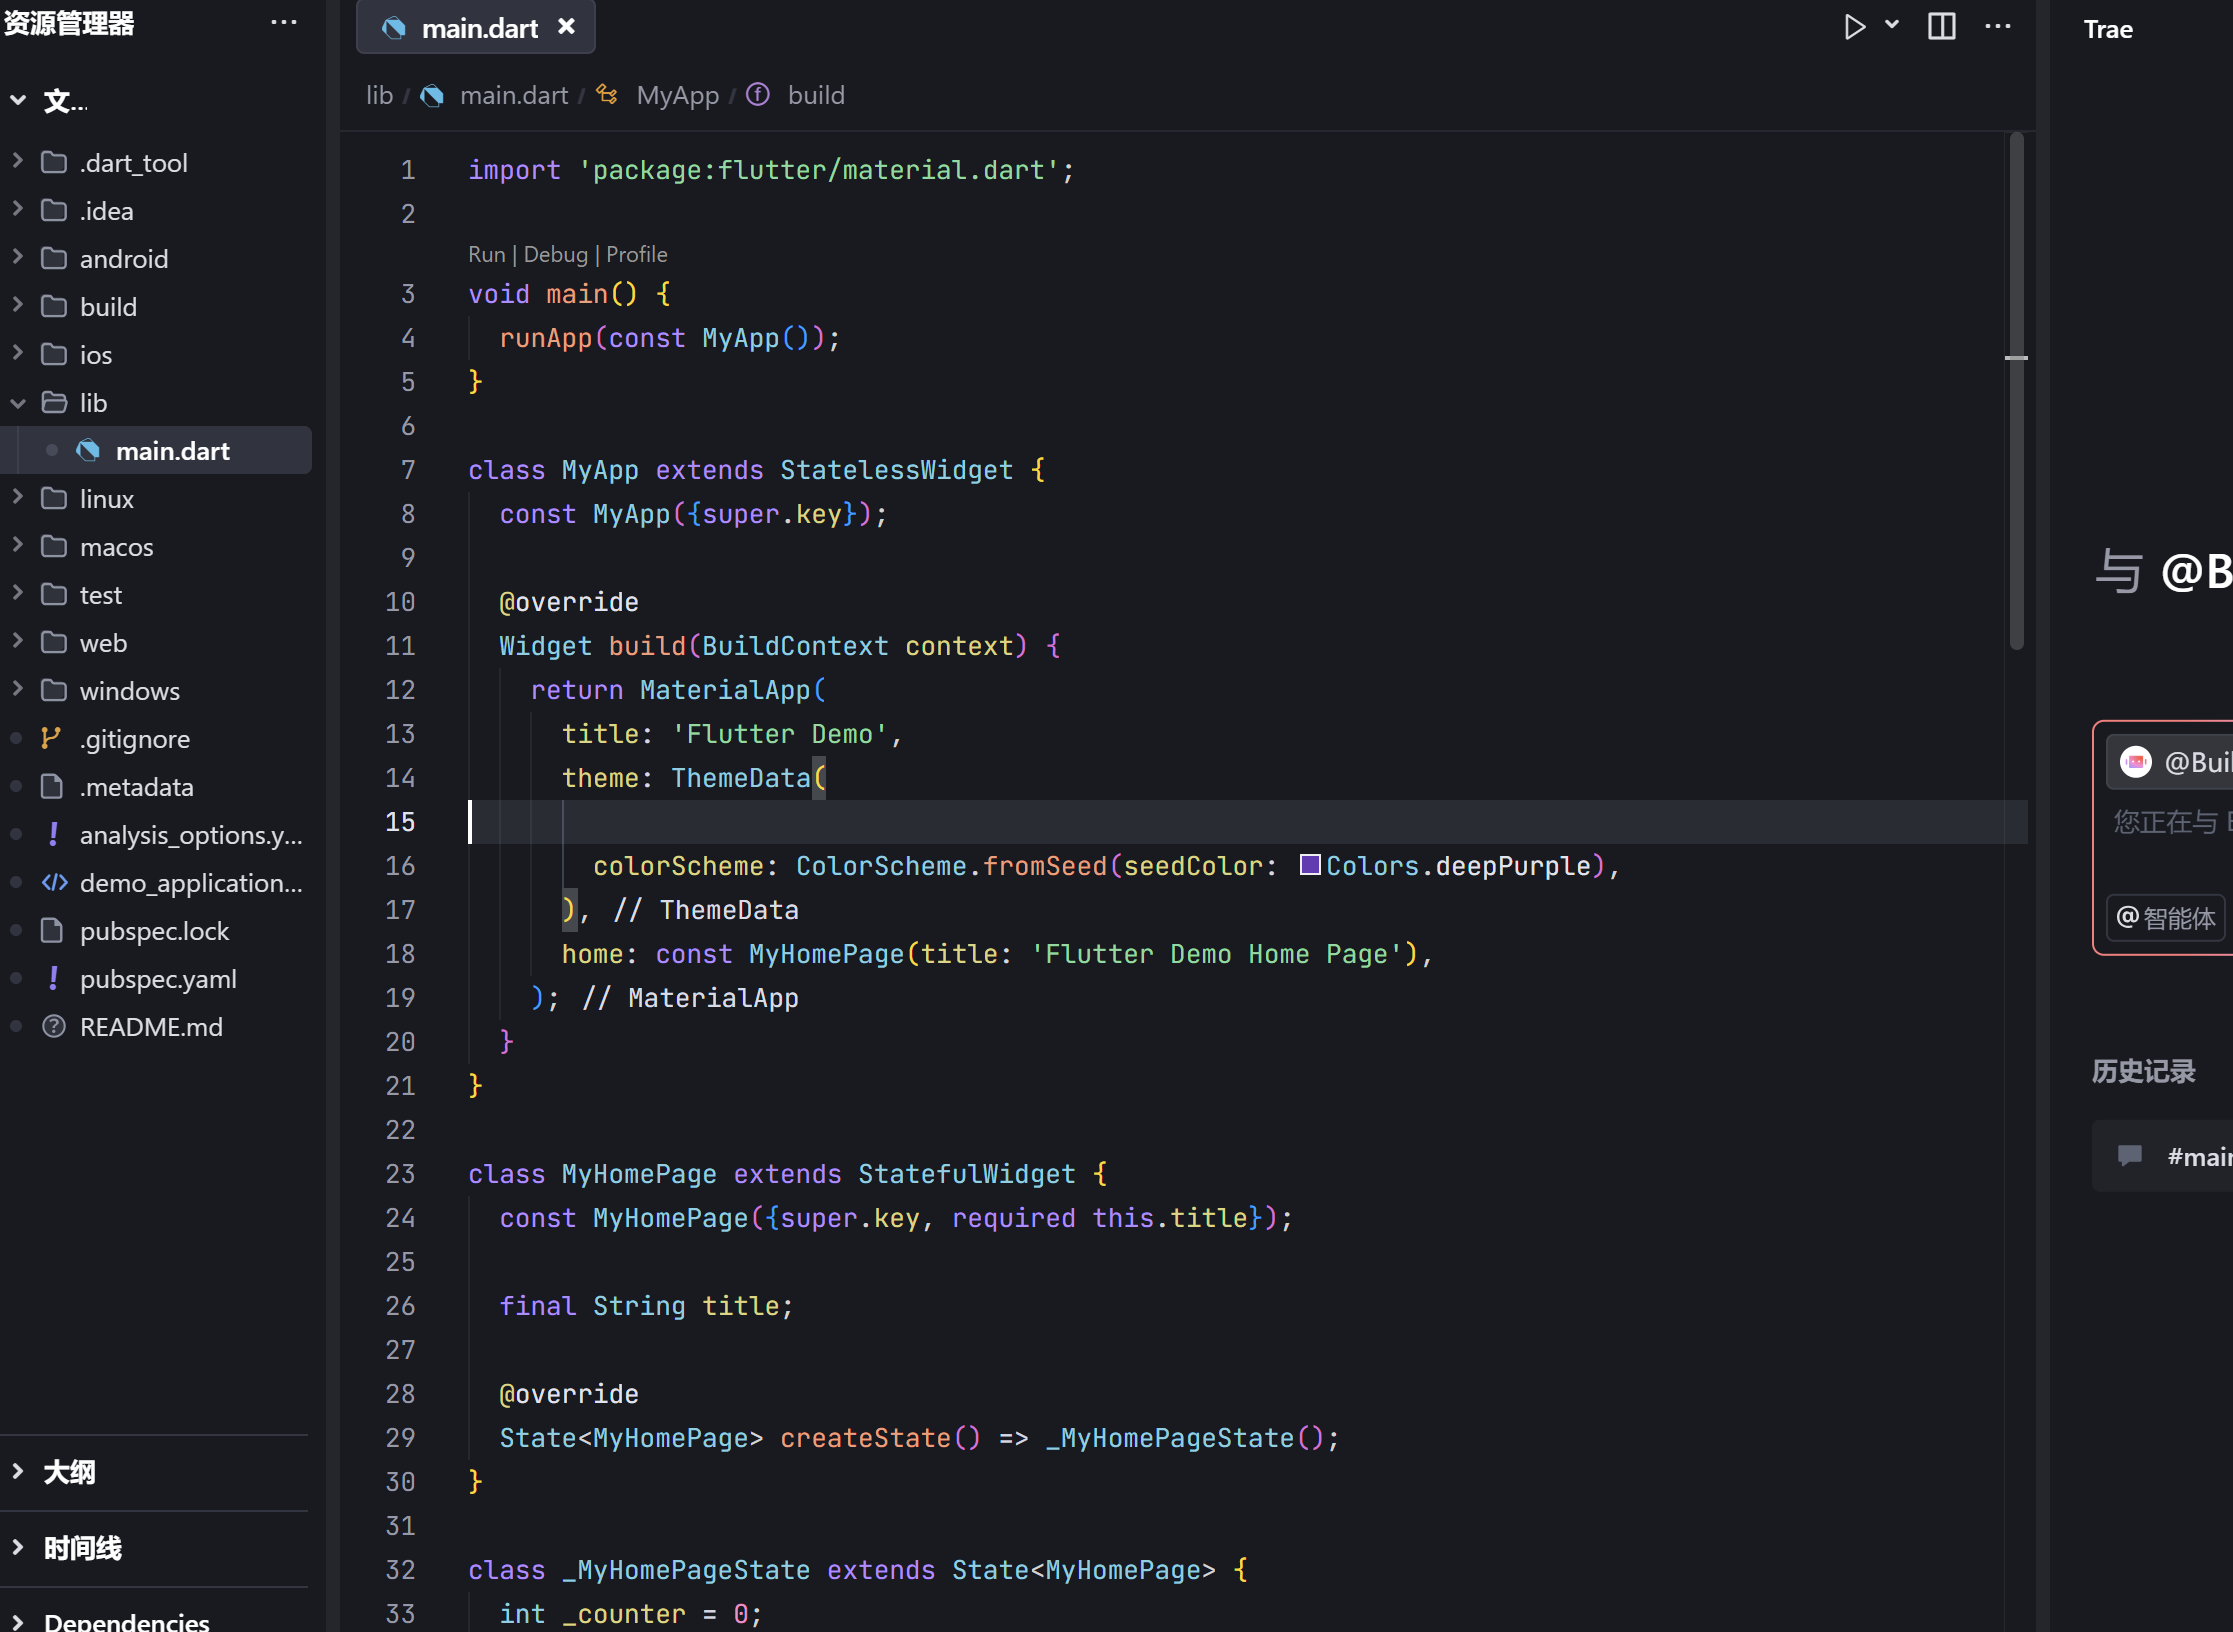Click the Run play icon in editor toolbar
Image resolution: width=2233 pixels, height=1632 pixels.
(x=1853, y=27)
